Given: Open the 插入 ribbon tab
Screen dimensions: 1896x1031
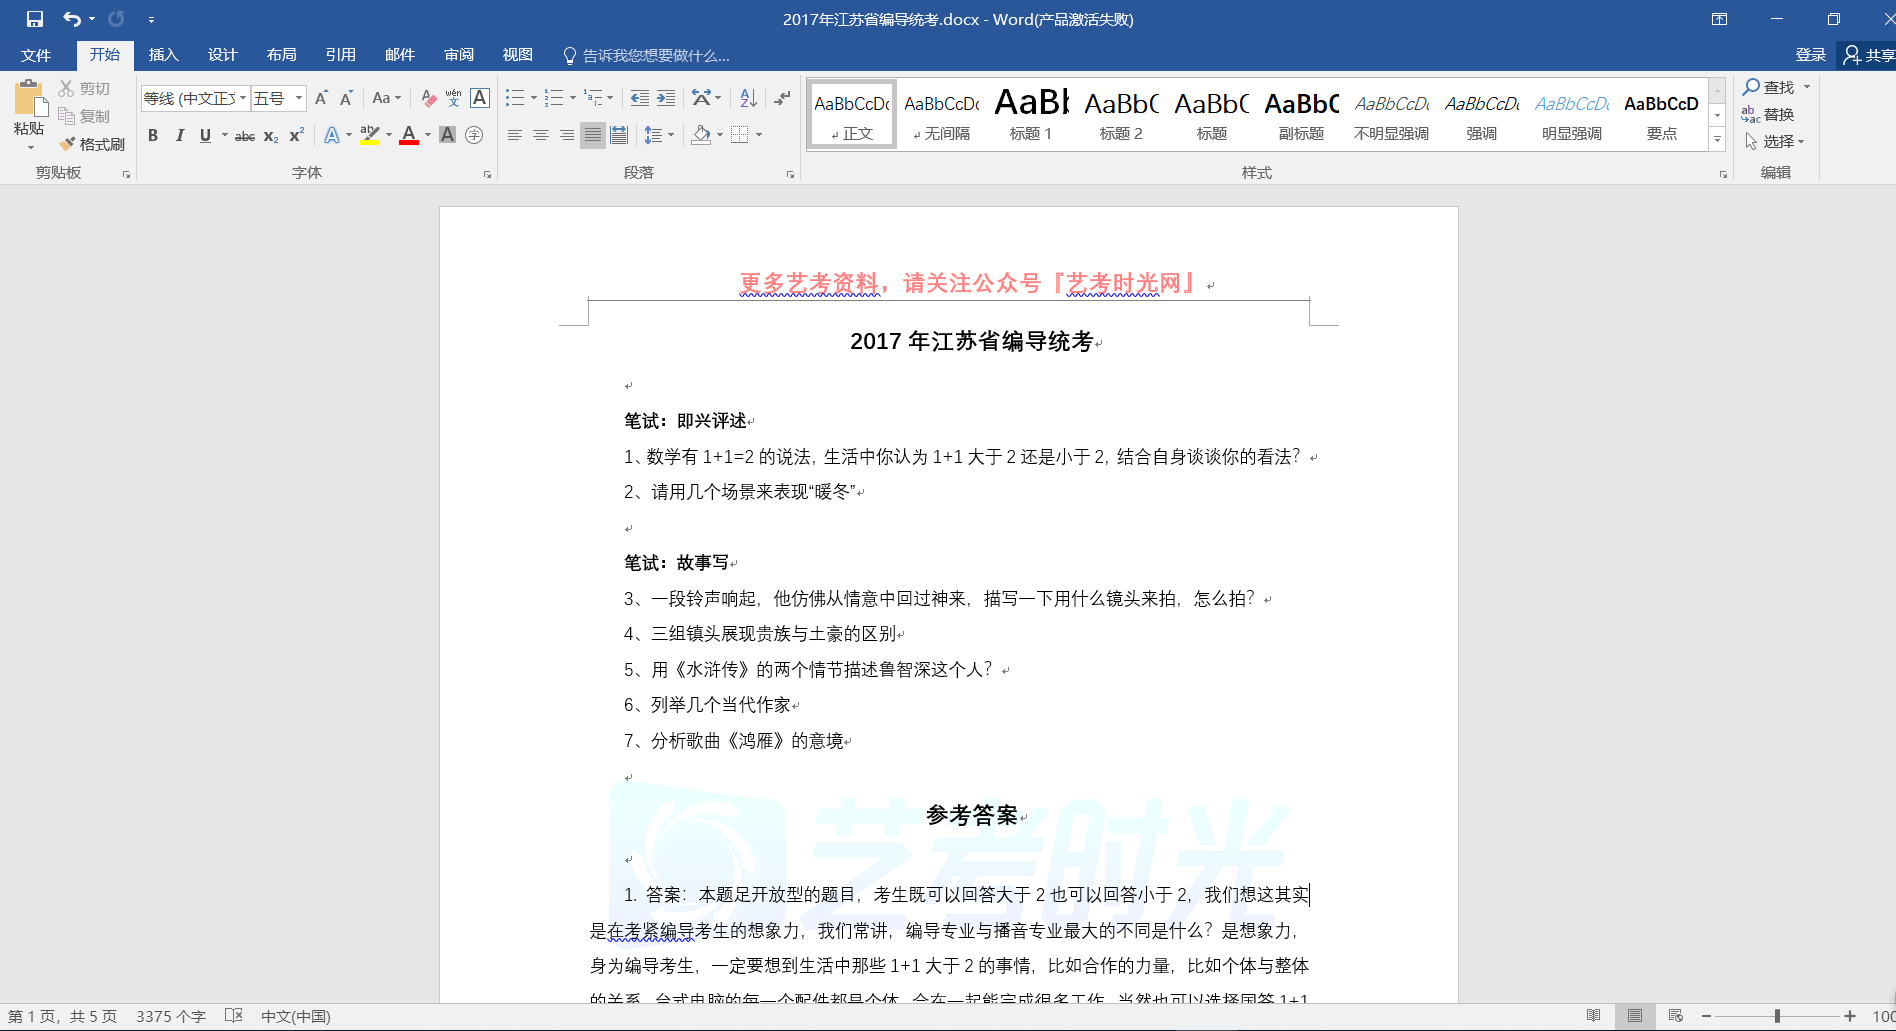Looking at the screenshot, I should pos(163,55).
